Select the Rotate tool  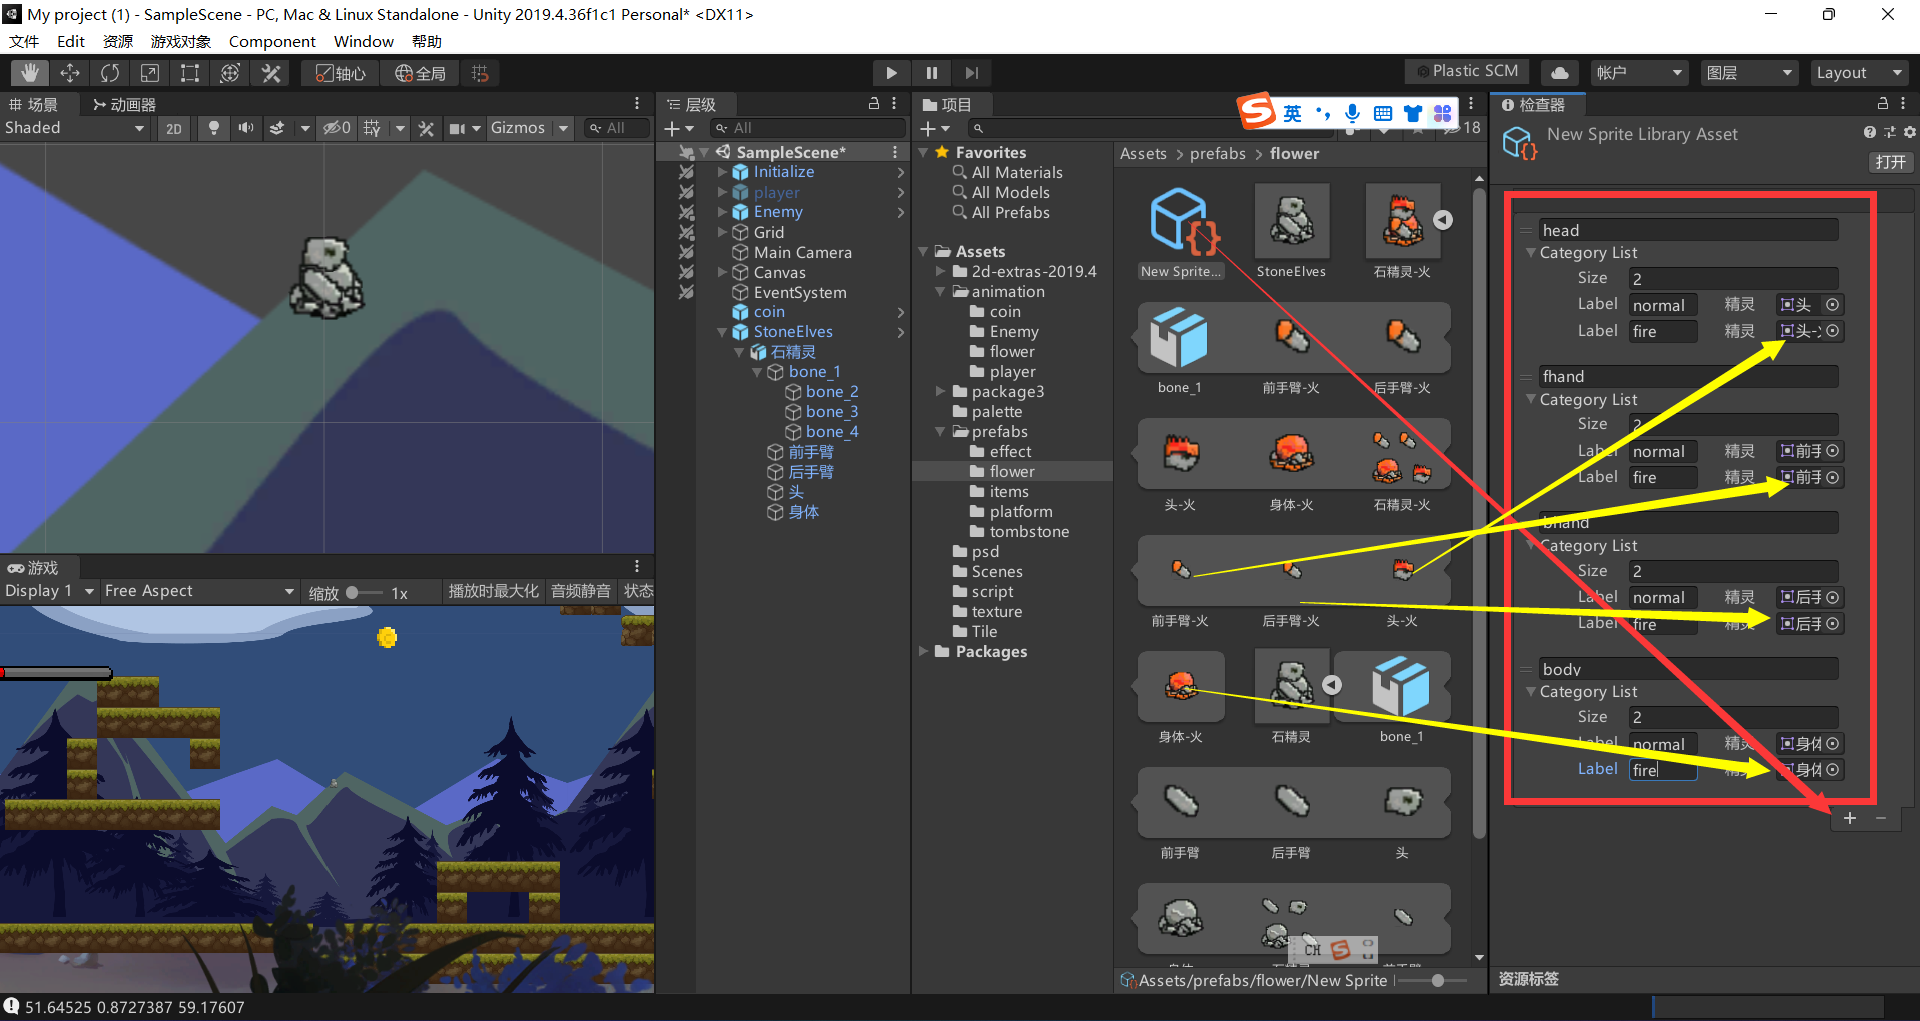(109, 72)
